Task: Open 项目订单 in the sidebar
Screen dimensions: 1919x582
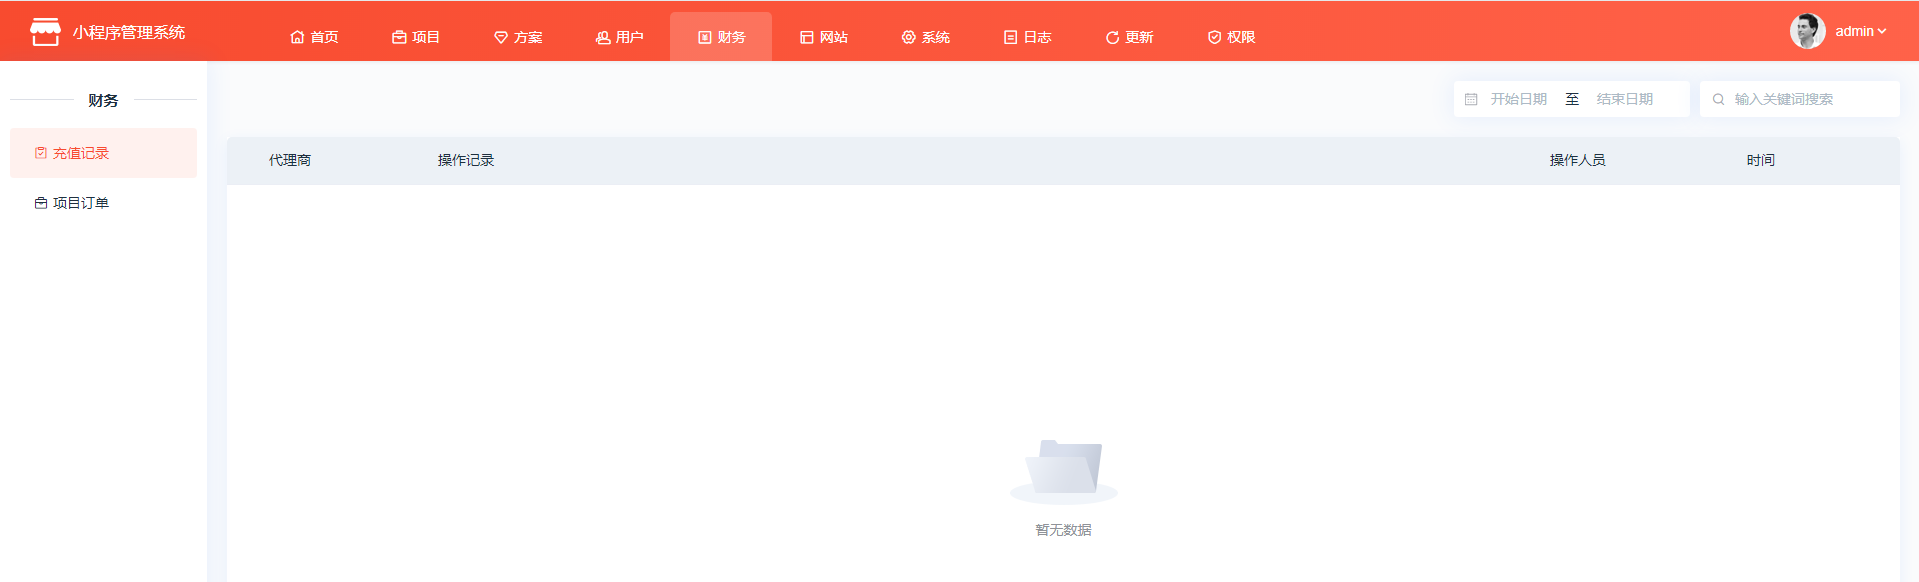Action: click(103, 203)
